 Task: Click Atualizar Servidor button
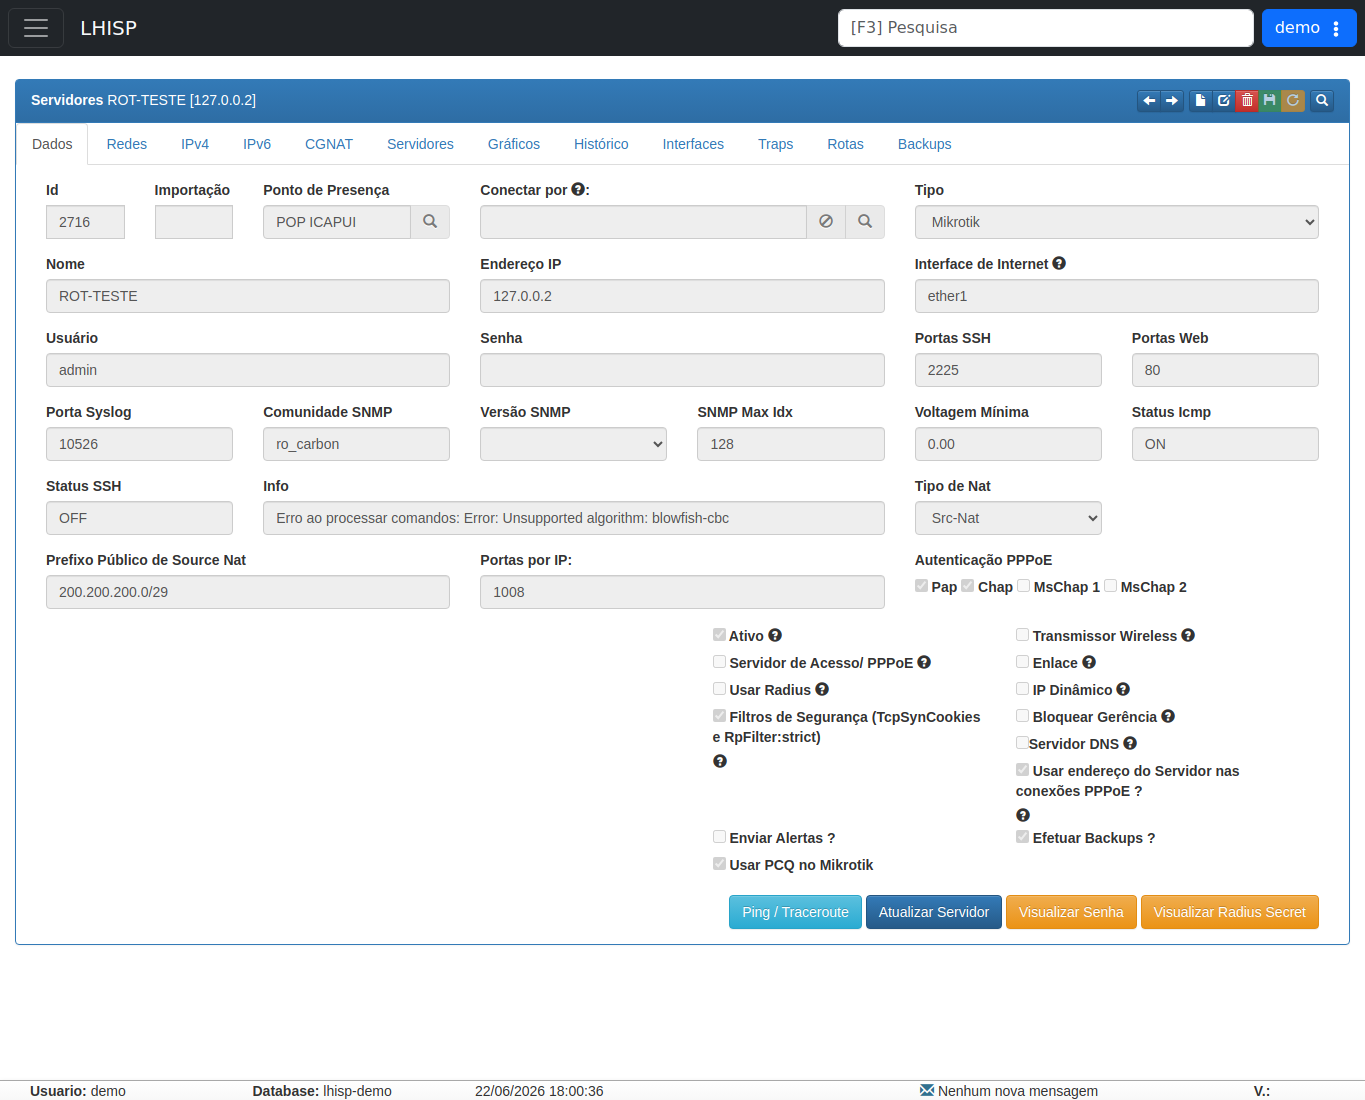pos(934,912)
